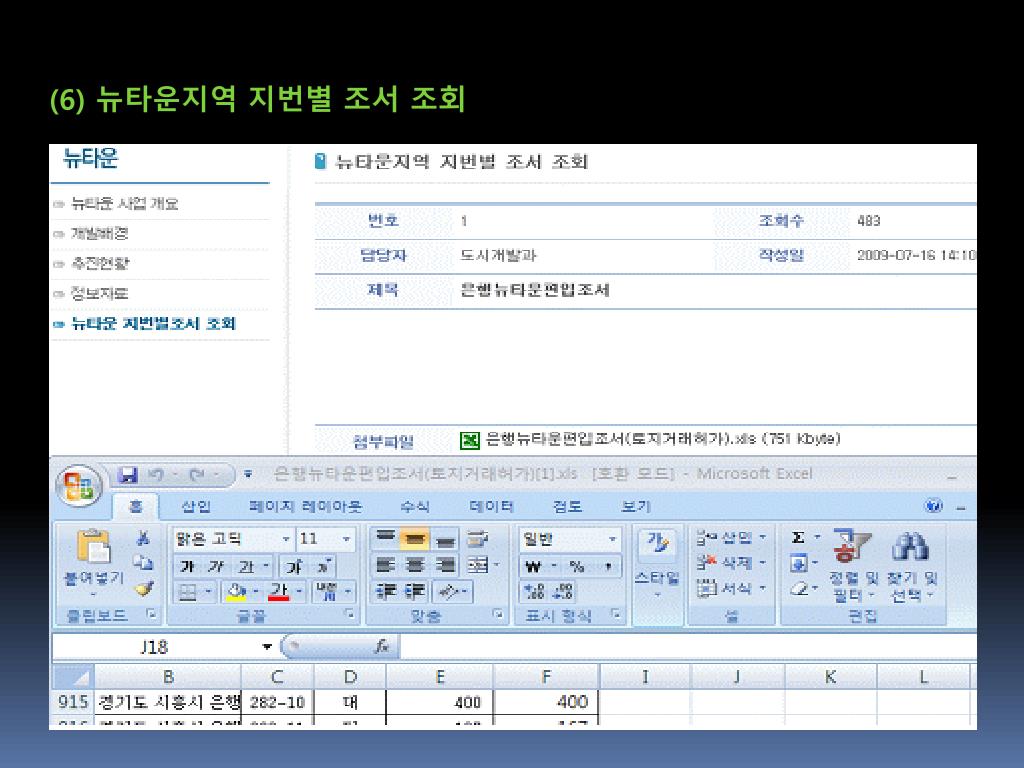Open Clear eraser icon
This screenshot has width=1024, height=768.
[x=799, y=589]
